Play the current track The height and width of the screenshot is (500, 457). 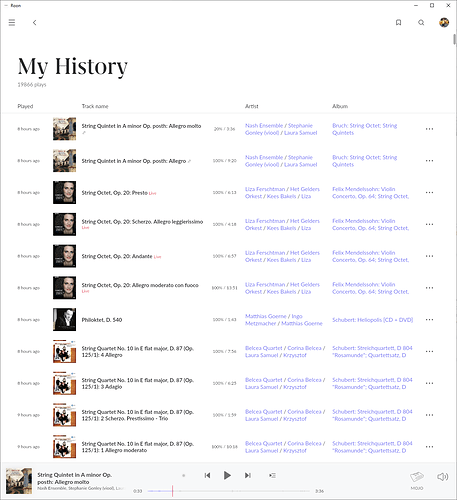(227, 475)
